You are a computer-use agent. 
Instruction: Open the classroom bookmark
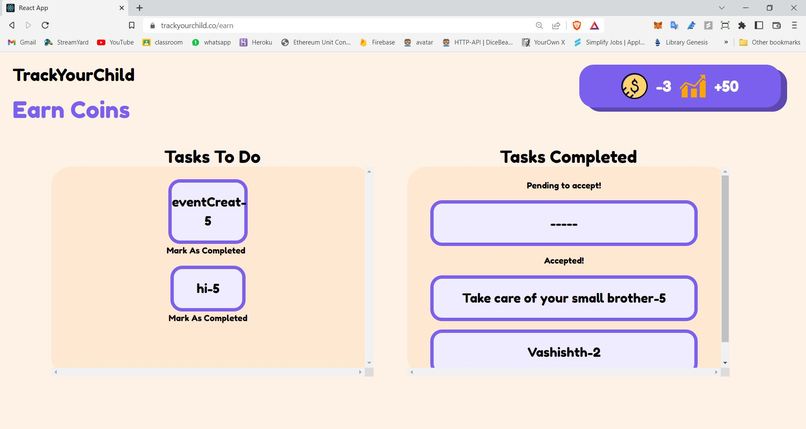163,42
